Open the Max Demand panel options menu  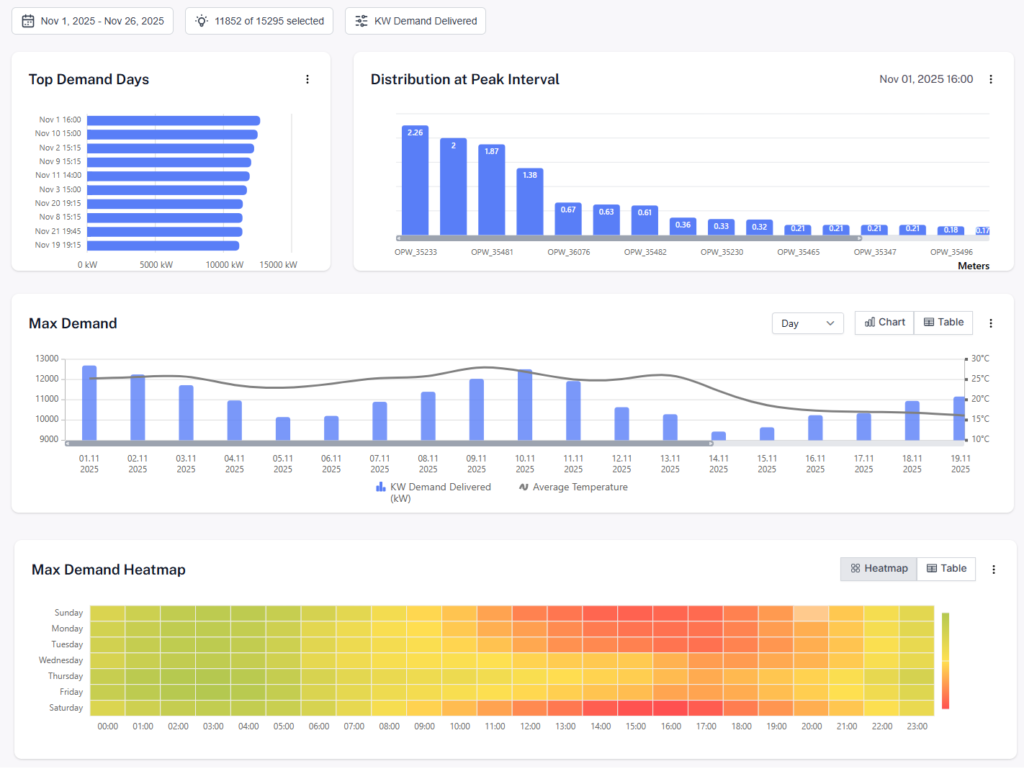point(991,323)
